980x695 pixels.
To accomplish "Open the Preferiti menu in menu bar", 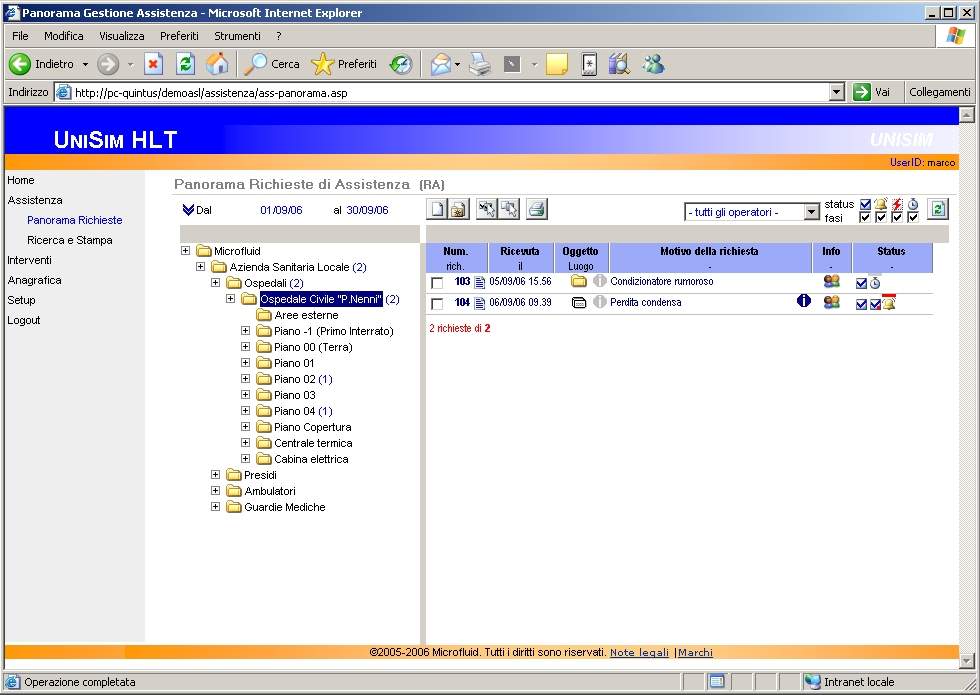I will [179, 36].
